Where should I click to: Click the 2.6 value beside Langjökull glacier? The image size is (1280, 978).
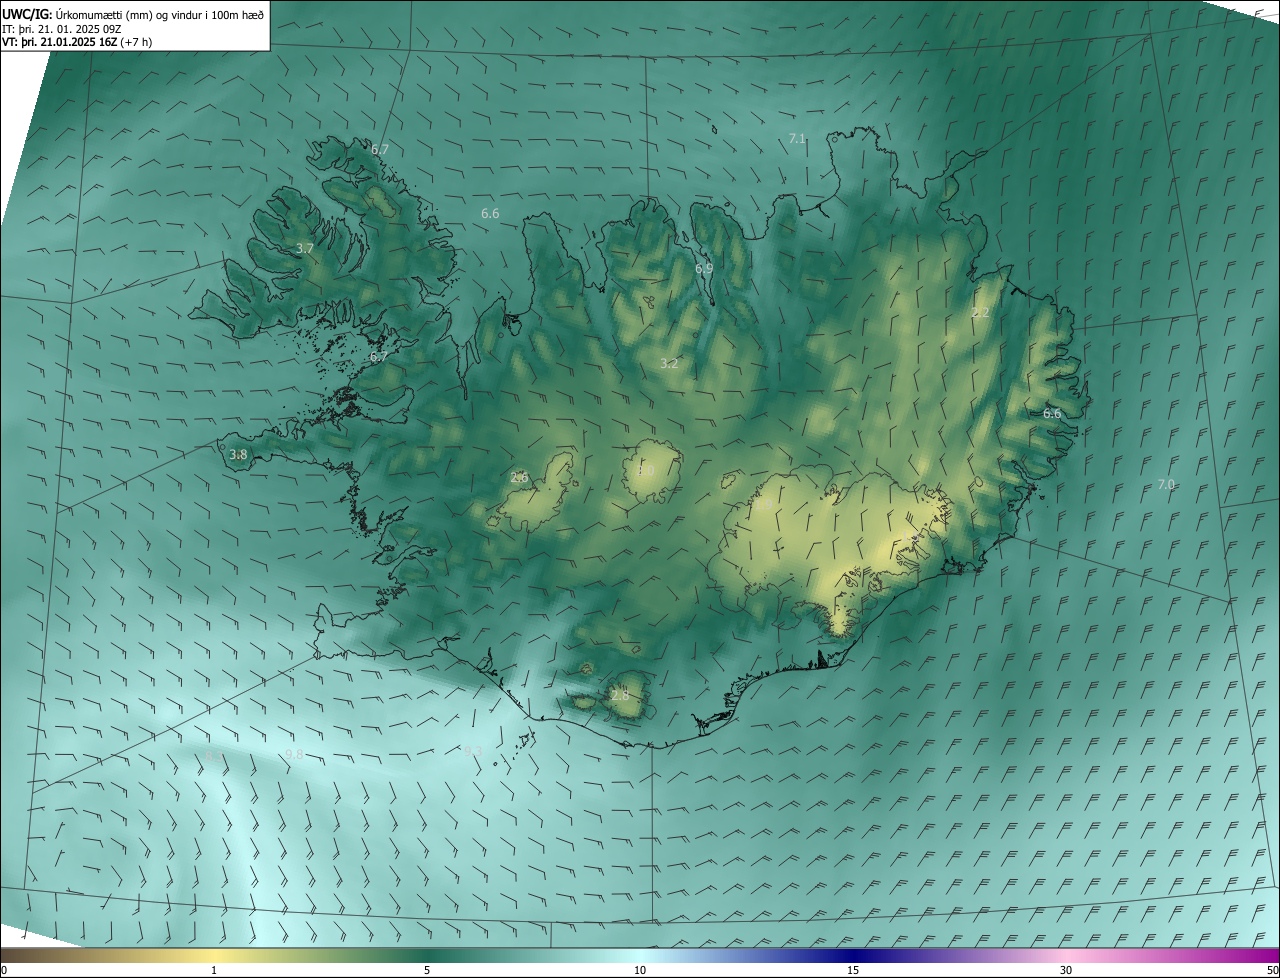[x=519, y=478]
